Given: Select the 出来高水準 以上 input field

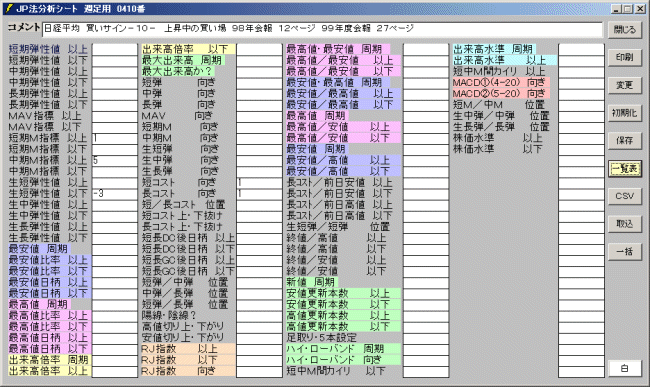Looking at the screenshot, I should [581, 60].
